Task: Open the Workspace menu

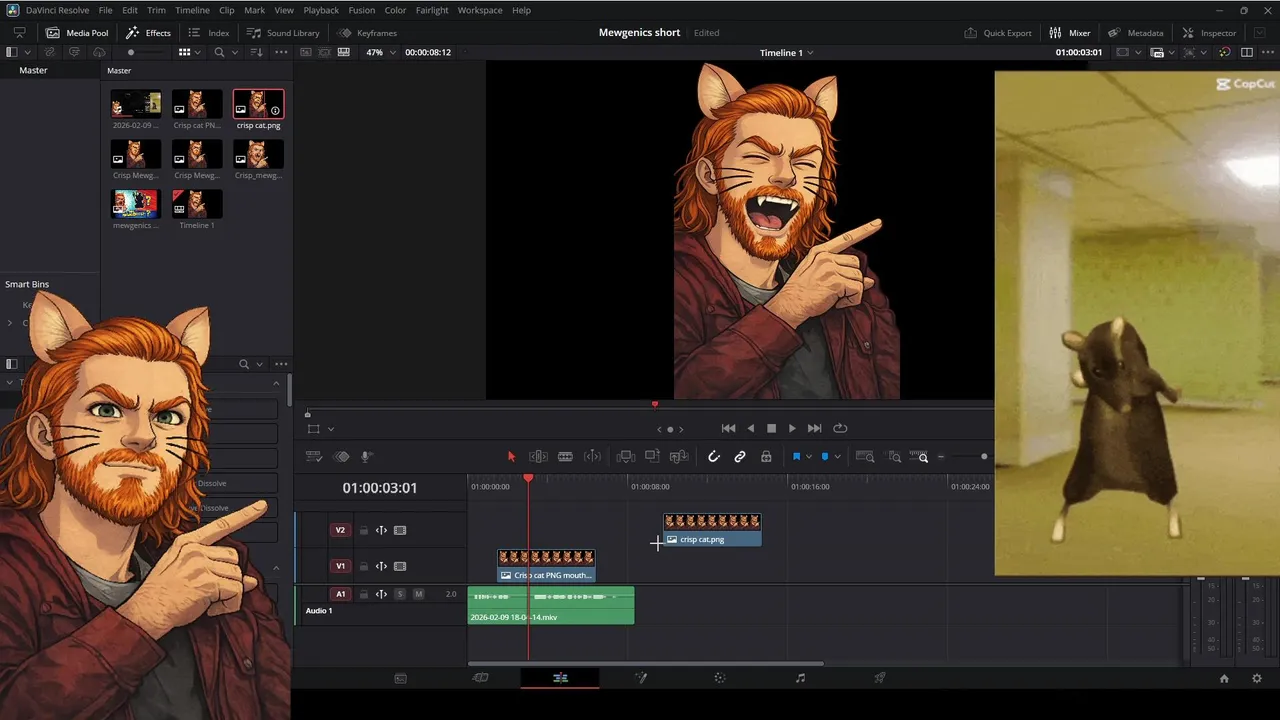Action: [480, 10]
